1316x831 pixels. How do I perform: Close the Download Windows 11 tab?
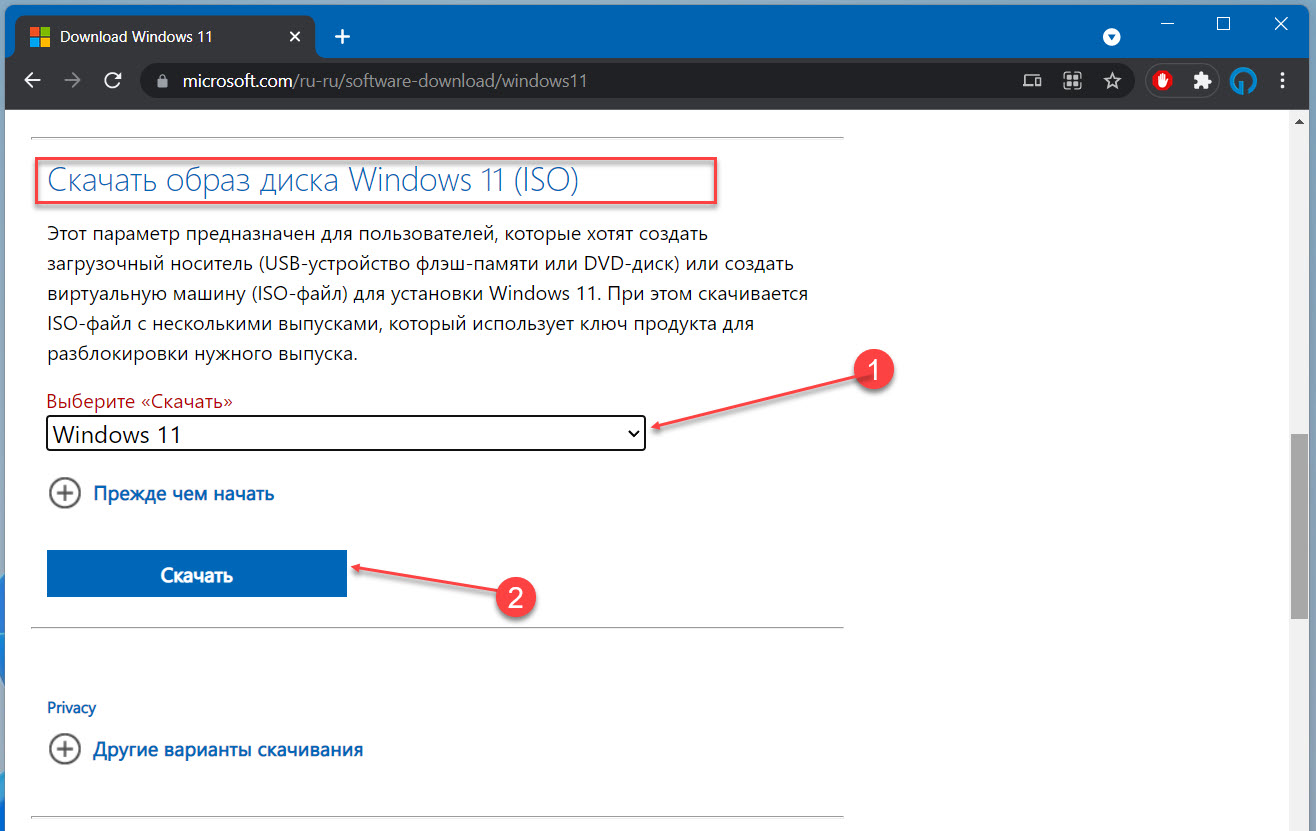tap(295, 37)
